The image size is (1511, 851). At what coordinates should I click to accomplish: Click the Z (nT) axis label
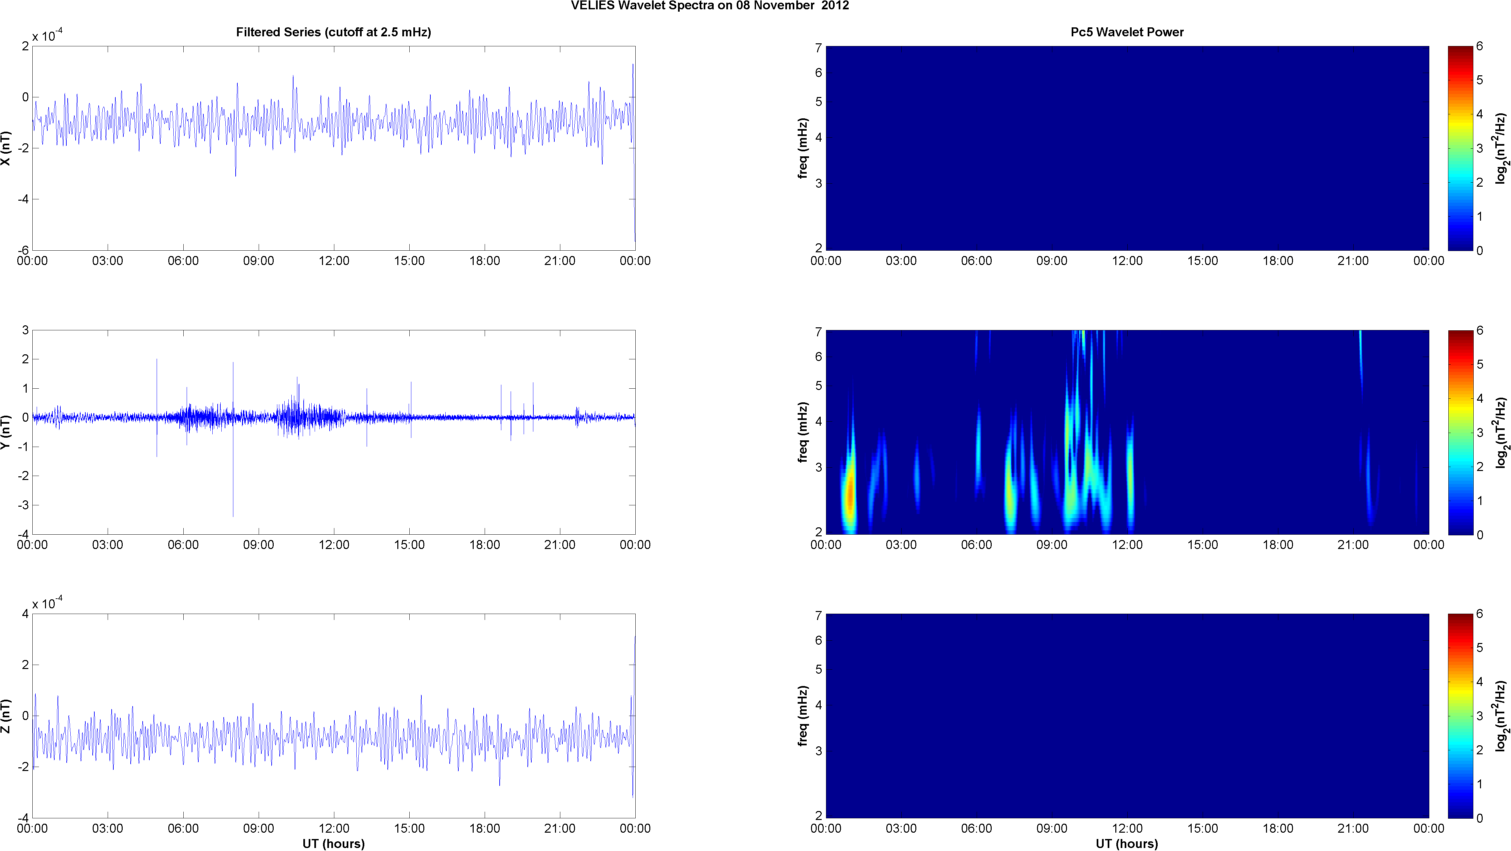(x=7, y=715)
